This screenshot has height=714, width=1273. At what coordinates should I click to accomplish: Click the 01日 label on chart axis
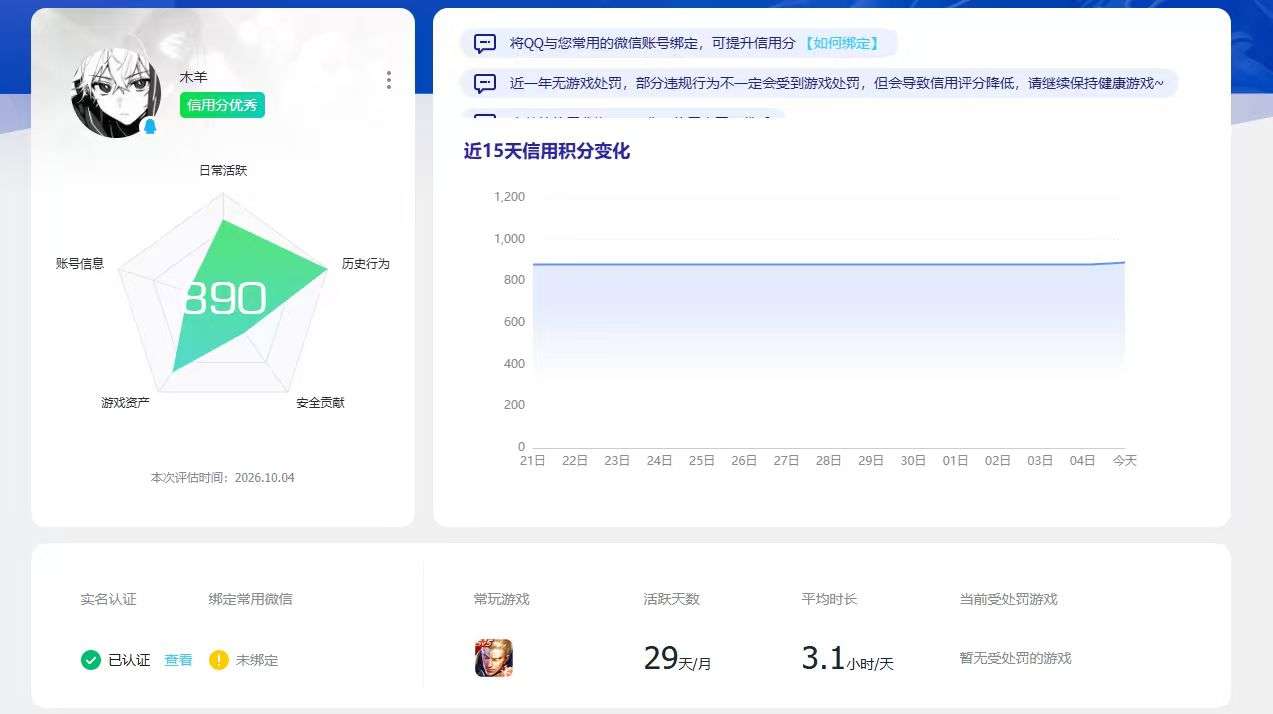point(956,461)
